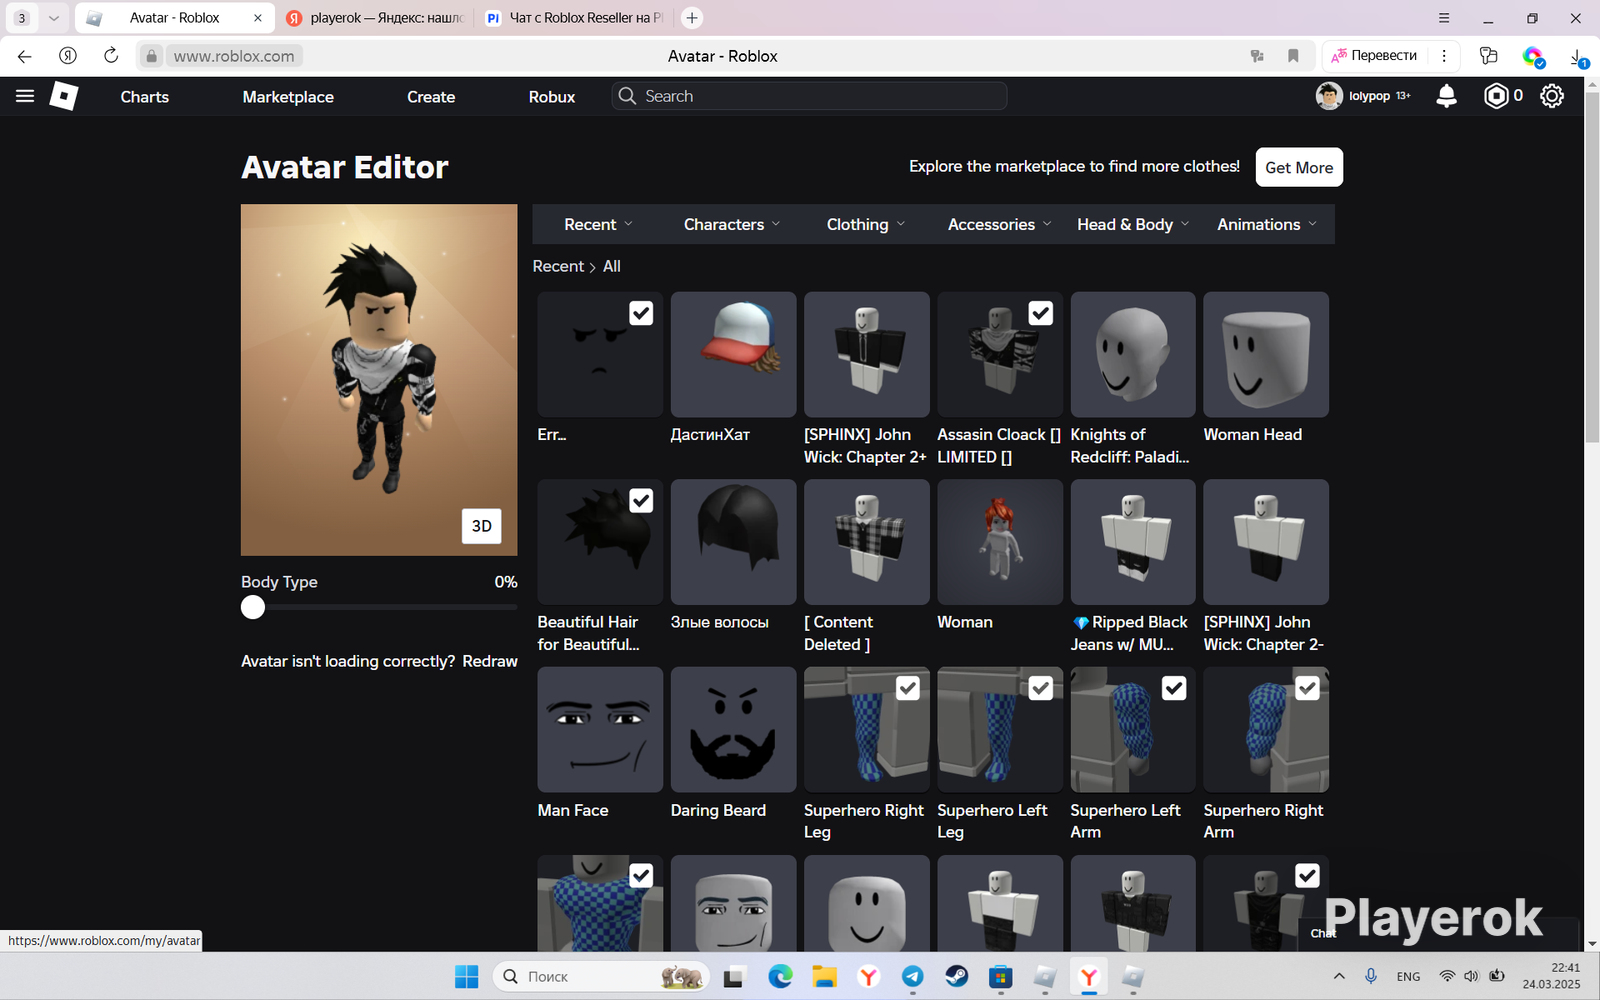The width and height of the screenshot is (1600, 1000).
Task: Go back with the browser back arrow
Action: (x=25, y=56)
